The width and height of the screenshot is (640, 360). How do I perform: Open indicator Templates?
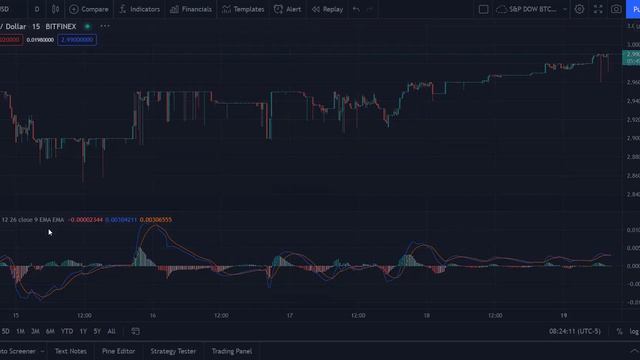coord(243,9)
